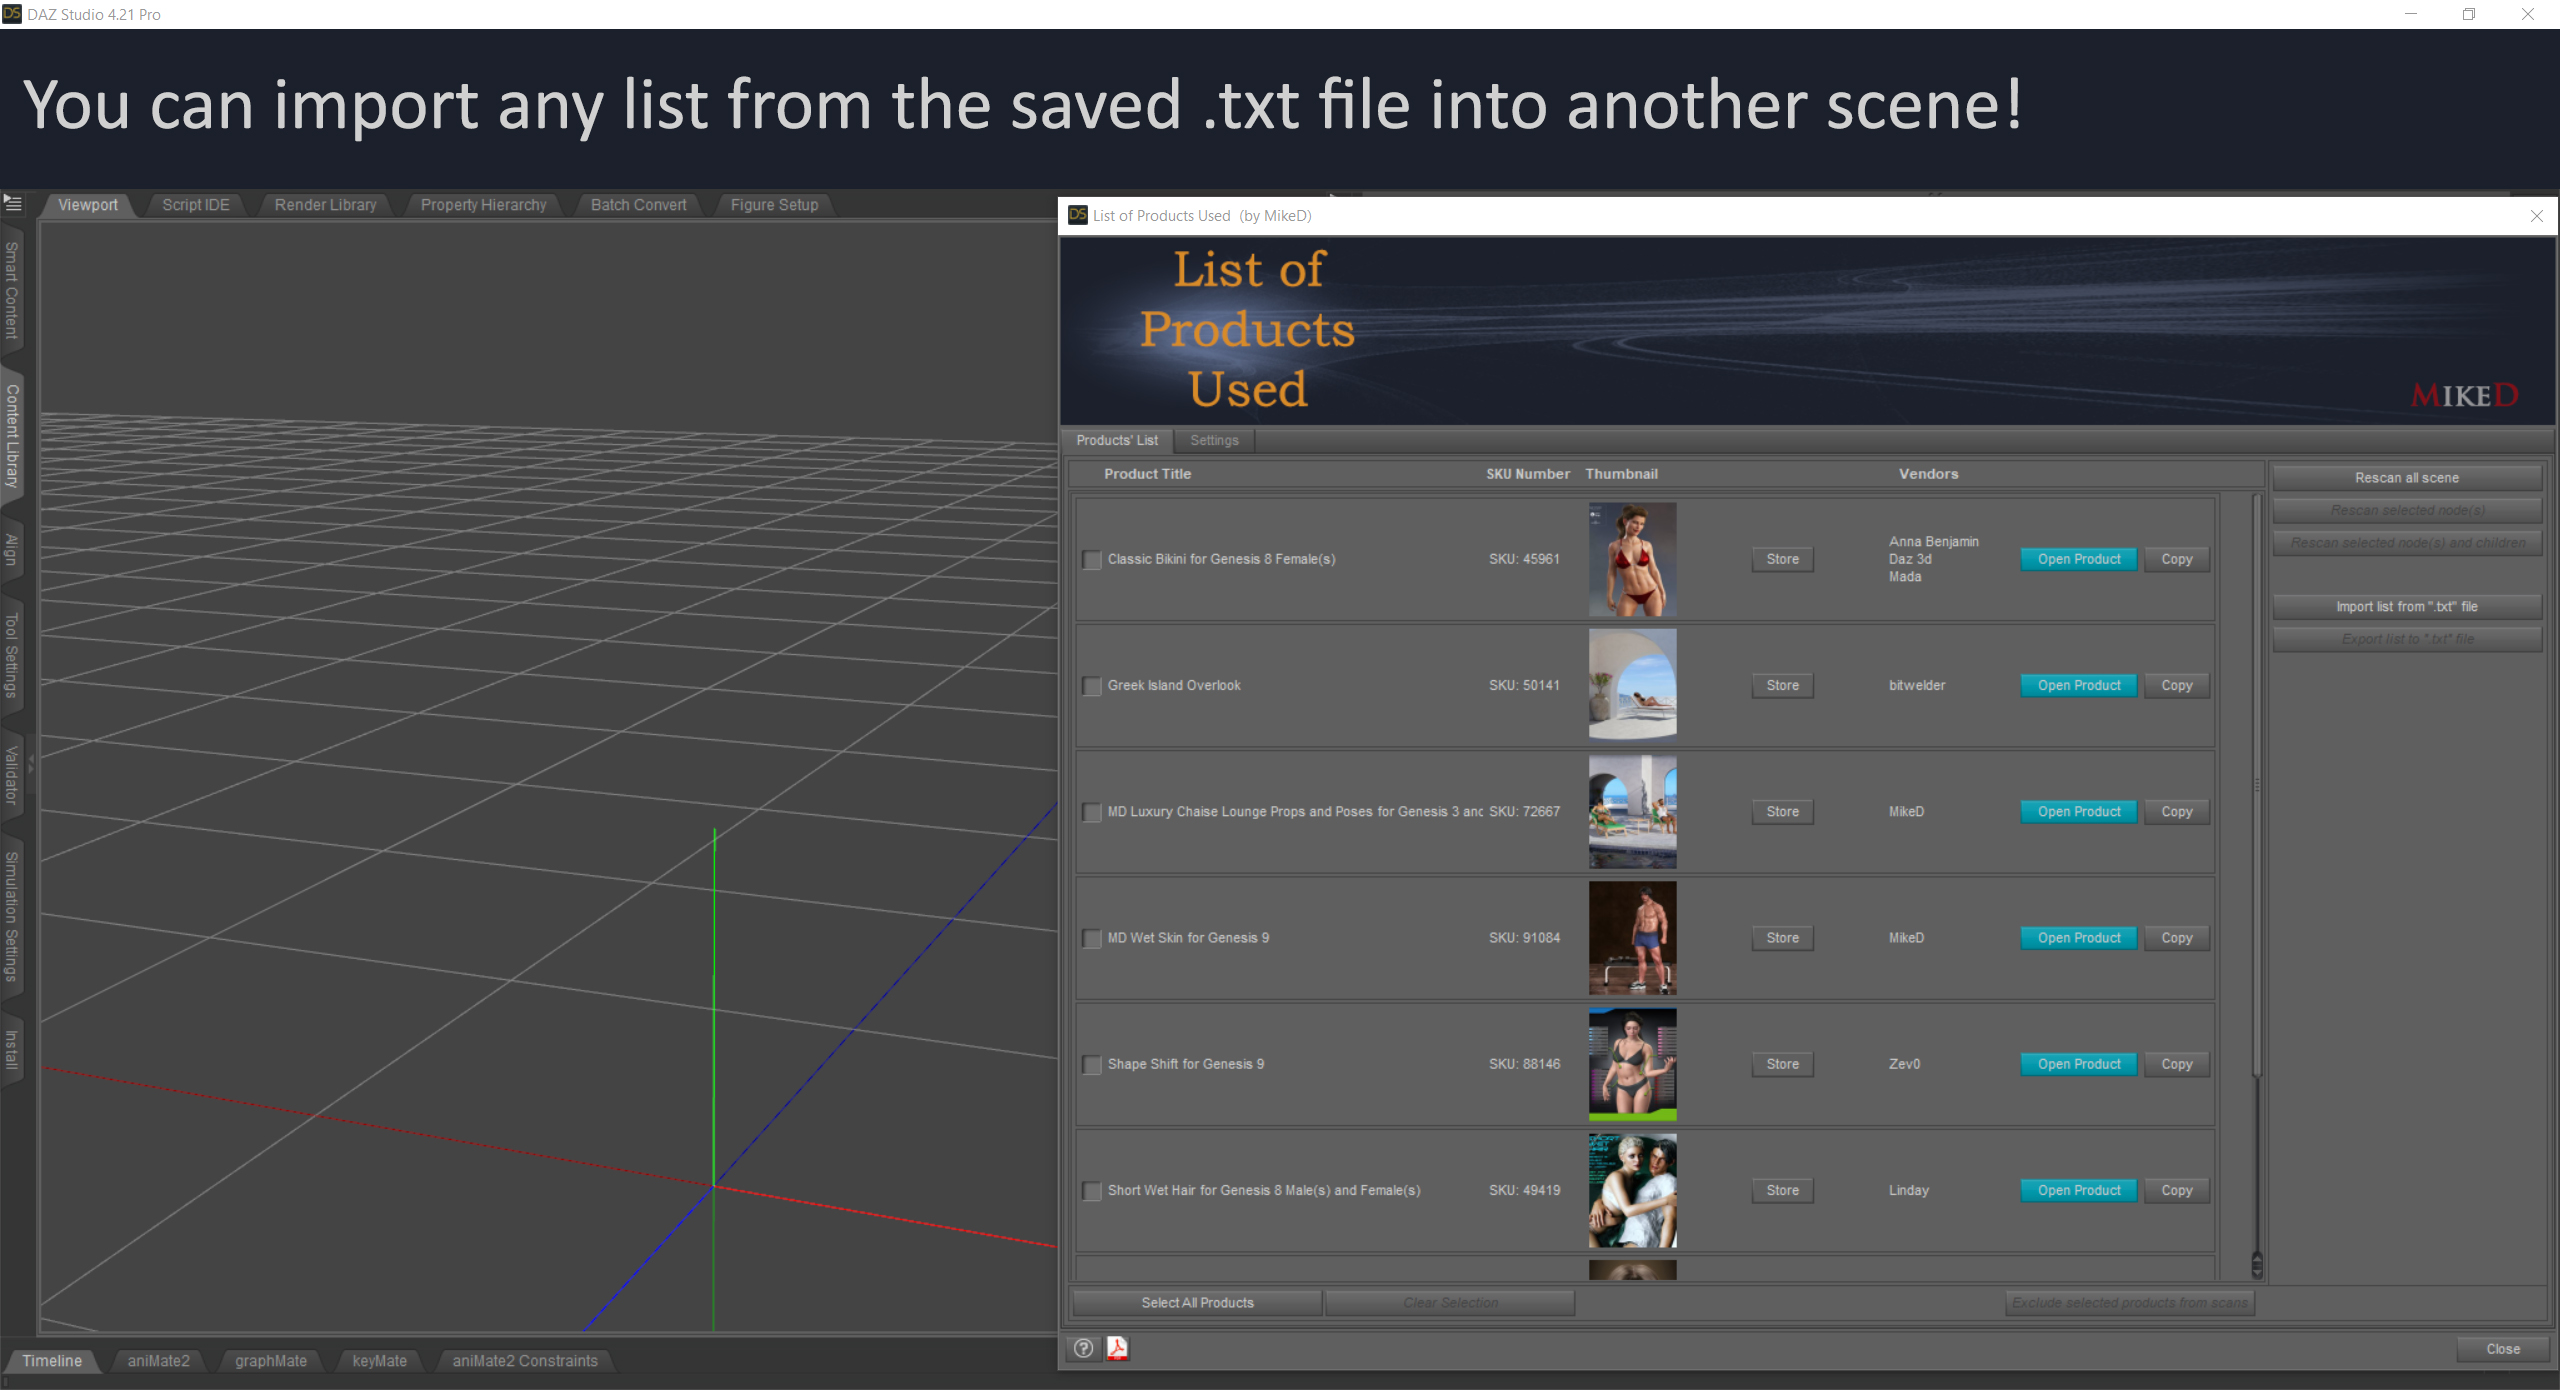This screenshot has width=2560, height=1390.
Task: Tick checkbox for MD Luxury Chaise Lounge
Action: 1092,812
